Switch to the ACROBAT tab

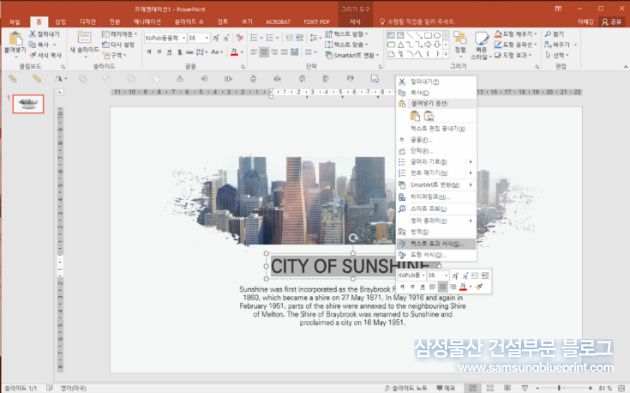click(x=278, y=22)
